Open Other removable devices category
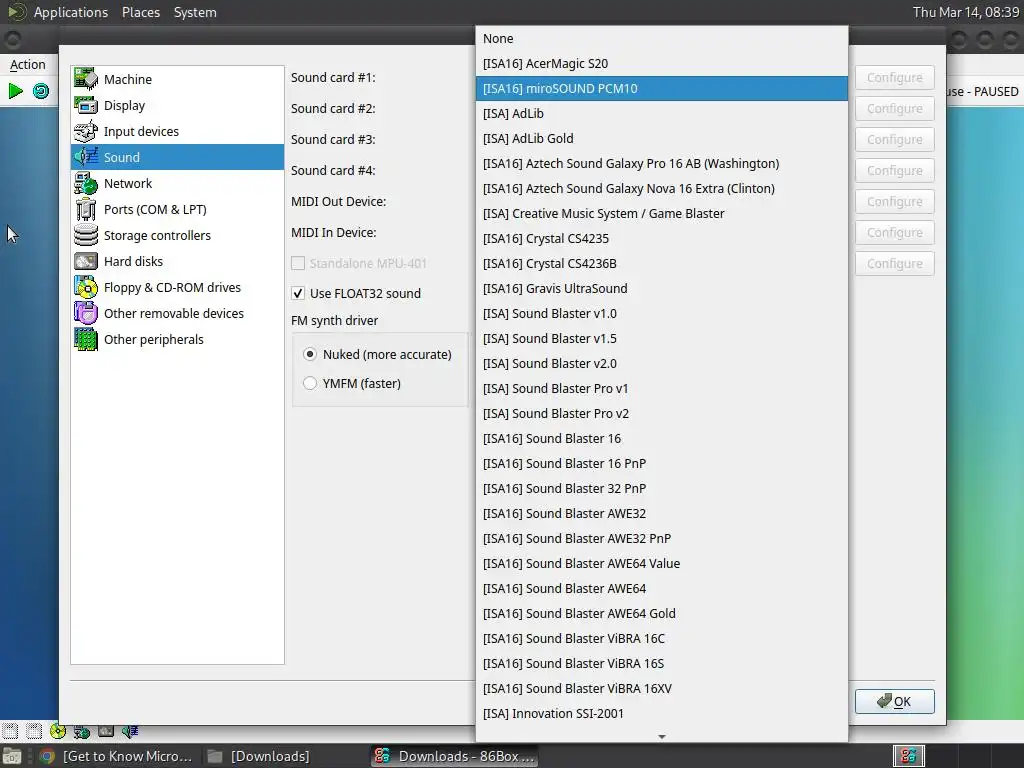 click(177, 313)
